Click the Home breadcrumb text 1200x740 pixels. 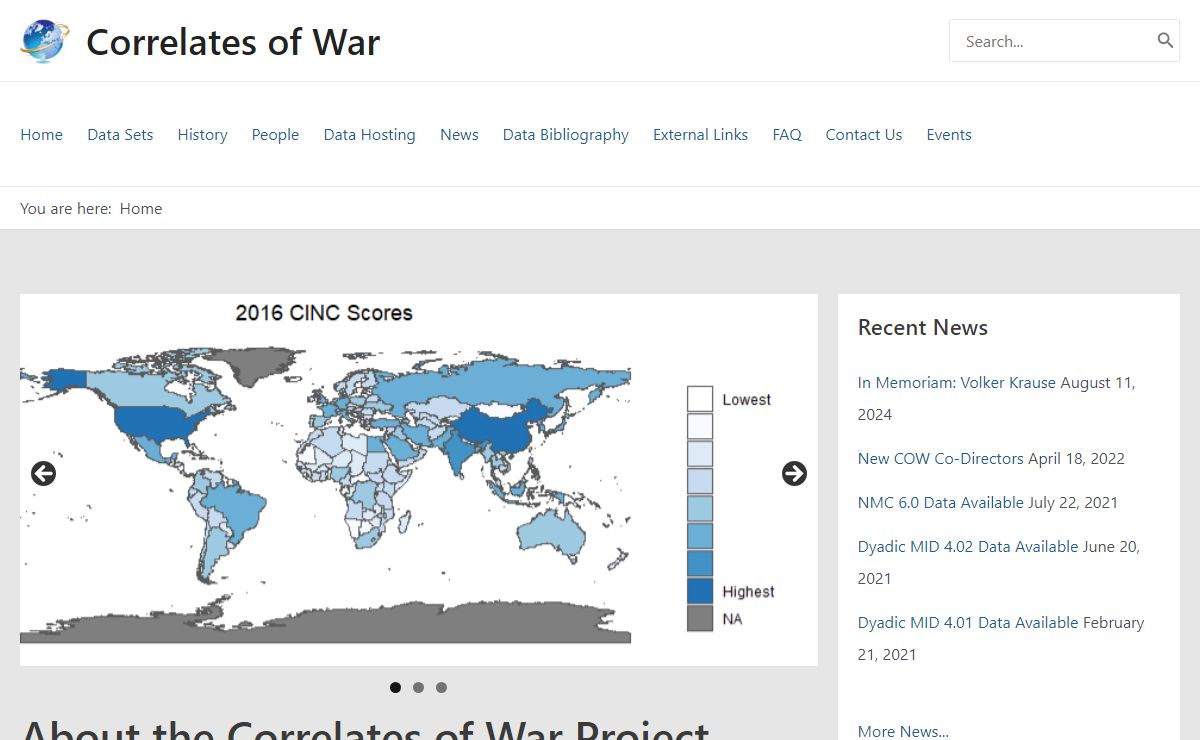click(141, 208)
